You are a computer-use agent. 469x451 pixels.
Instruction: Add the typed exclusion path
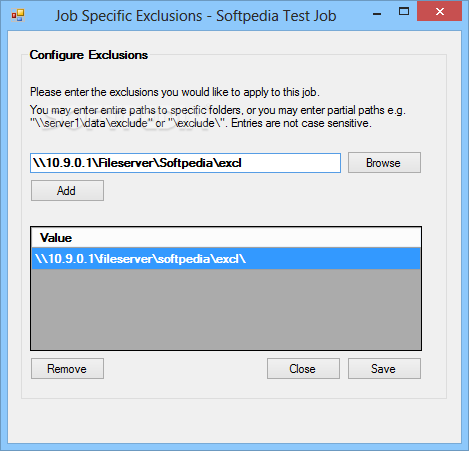click(67, 191)
